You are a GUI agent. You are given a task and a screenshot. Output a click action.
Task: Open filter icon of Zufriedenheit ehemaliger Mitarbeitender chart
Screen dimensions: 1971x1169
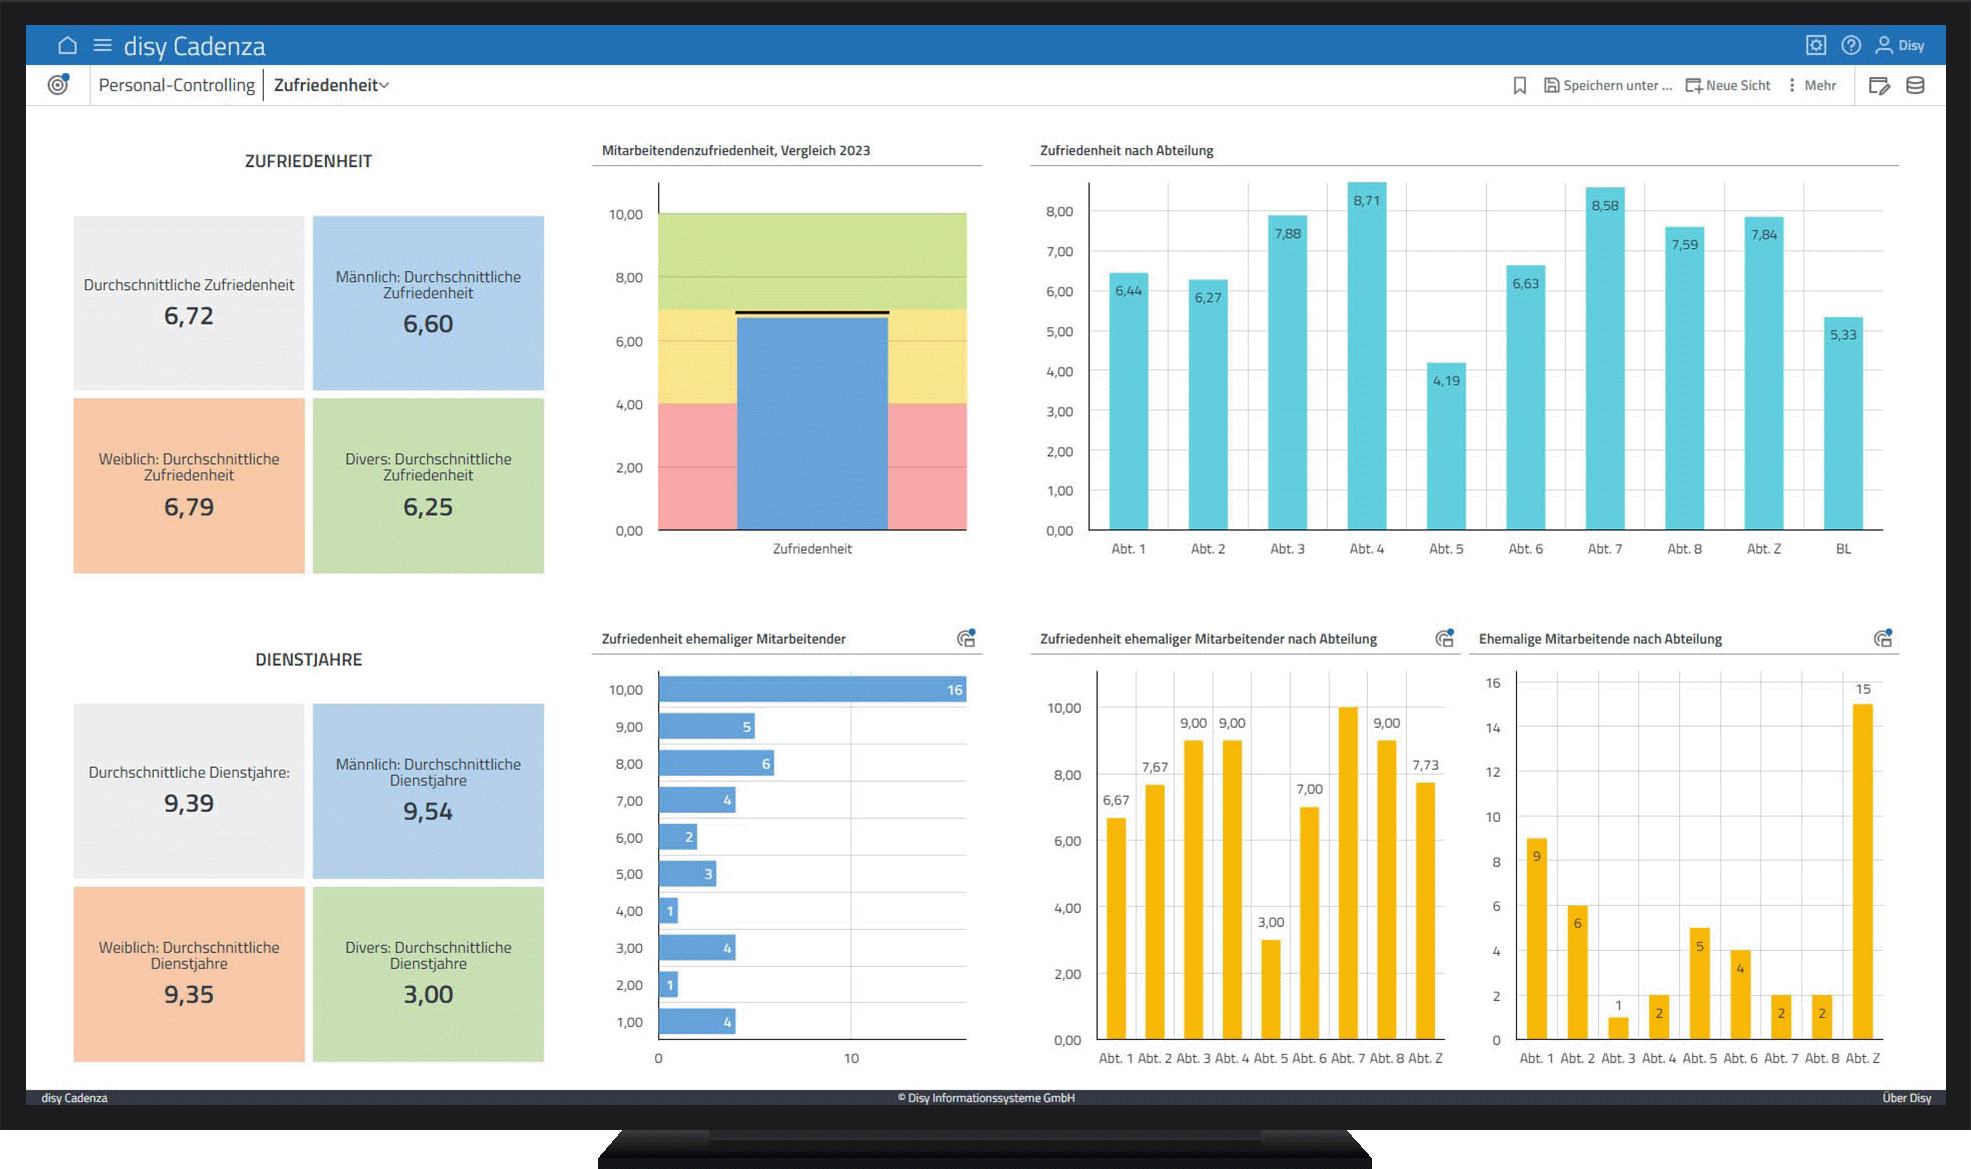966,638
